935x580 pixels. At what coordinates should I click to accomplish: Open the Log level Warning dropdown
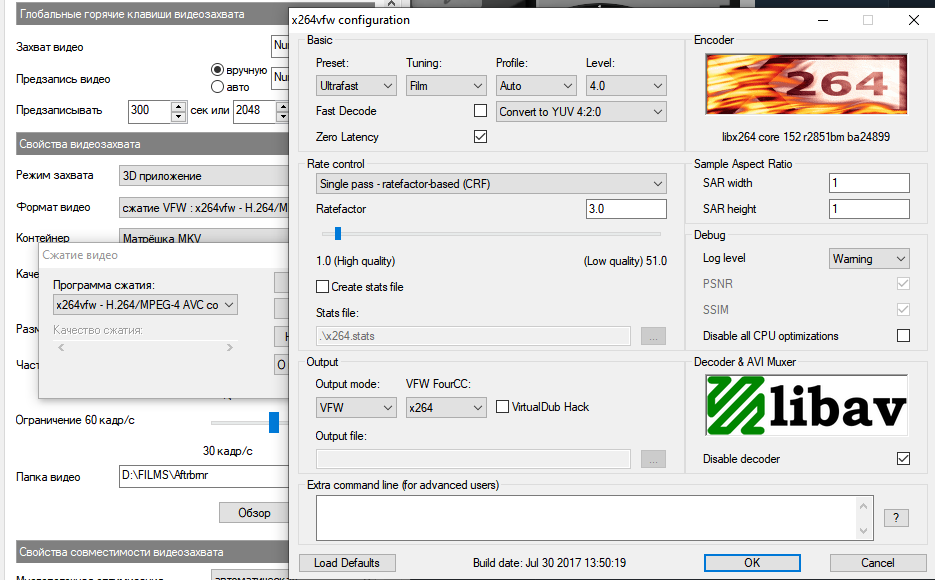pyautogui.click(x=869, y=259)
